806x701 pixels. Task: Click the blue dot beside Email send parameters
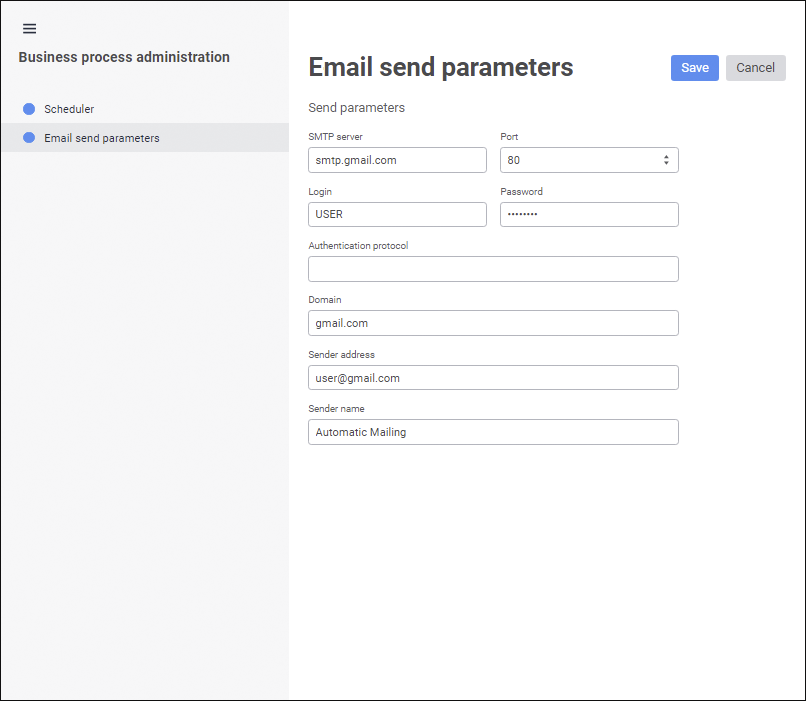[x=29, y=138]
